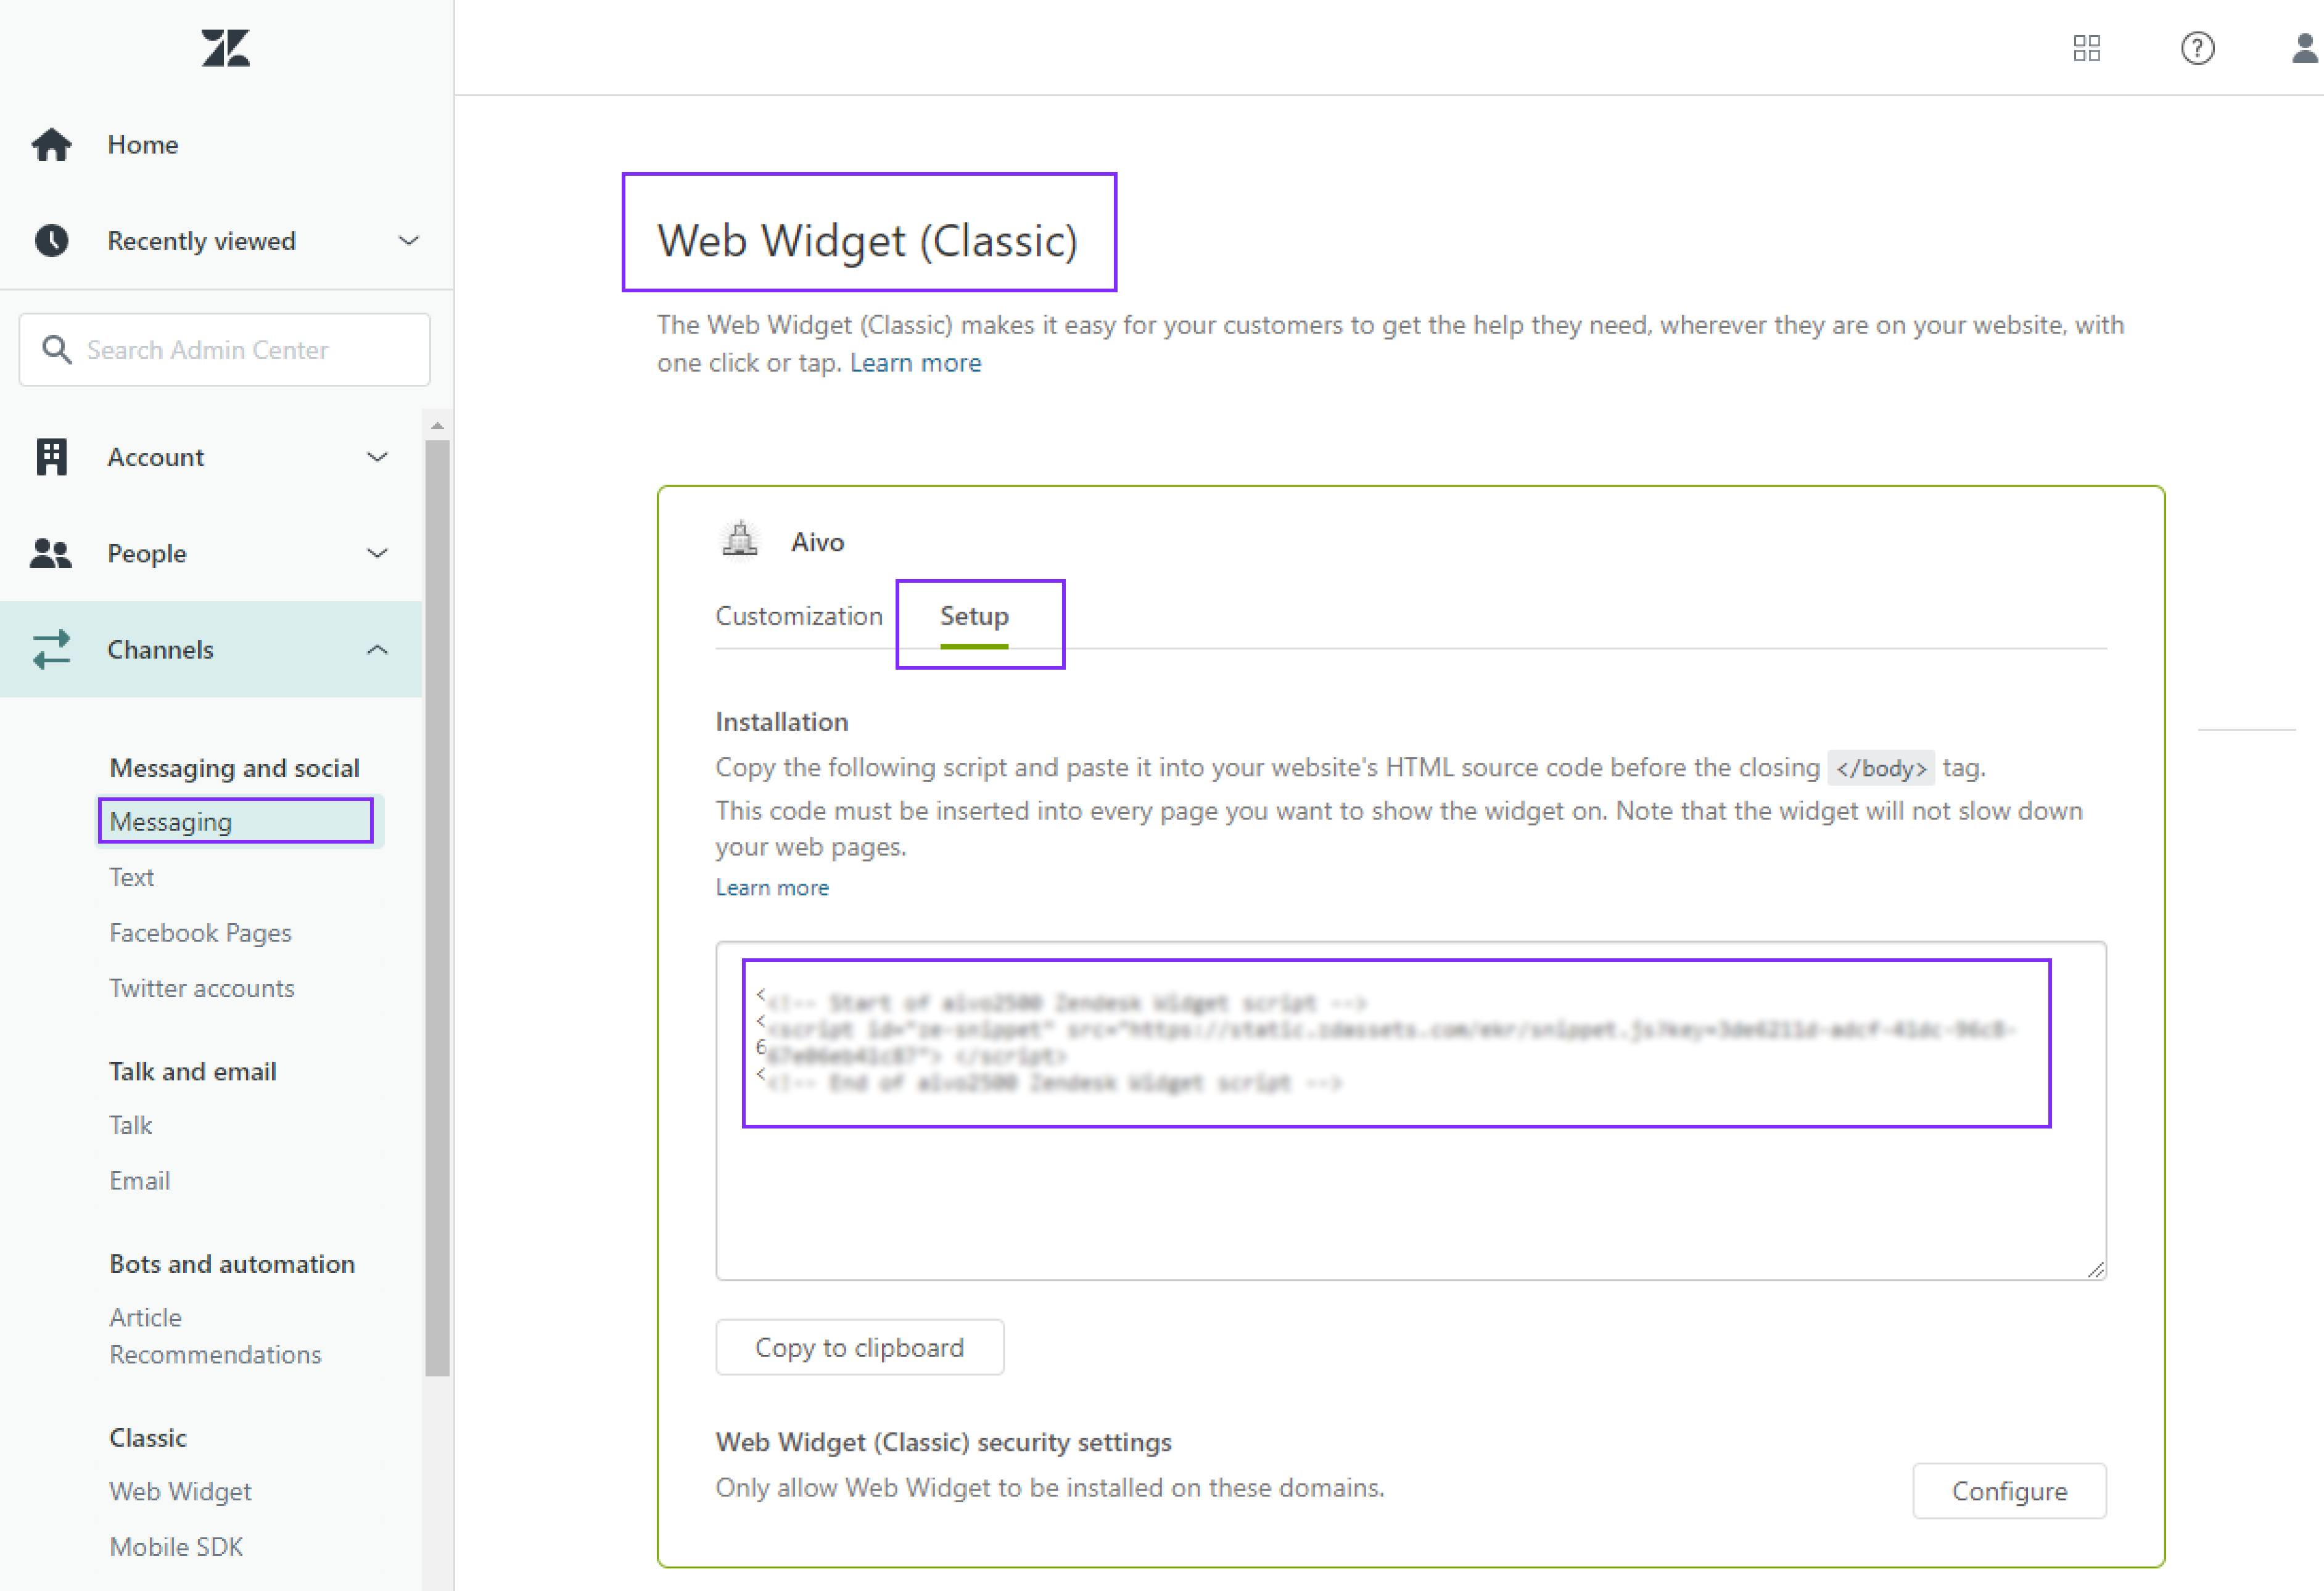
Task: Click the Zendesk logo
Action: (x=224, y=47)
